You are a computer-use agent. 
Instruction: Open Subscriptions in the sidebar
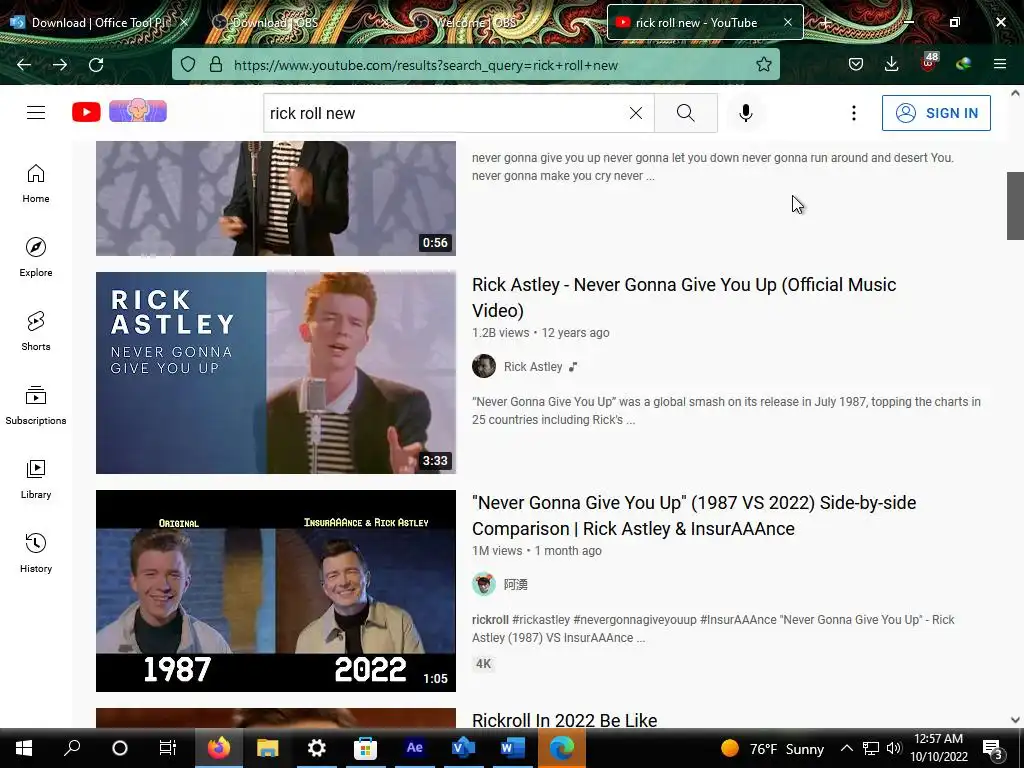point(36,405)
